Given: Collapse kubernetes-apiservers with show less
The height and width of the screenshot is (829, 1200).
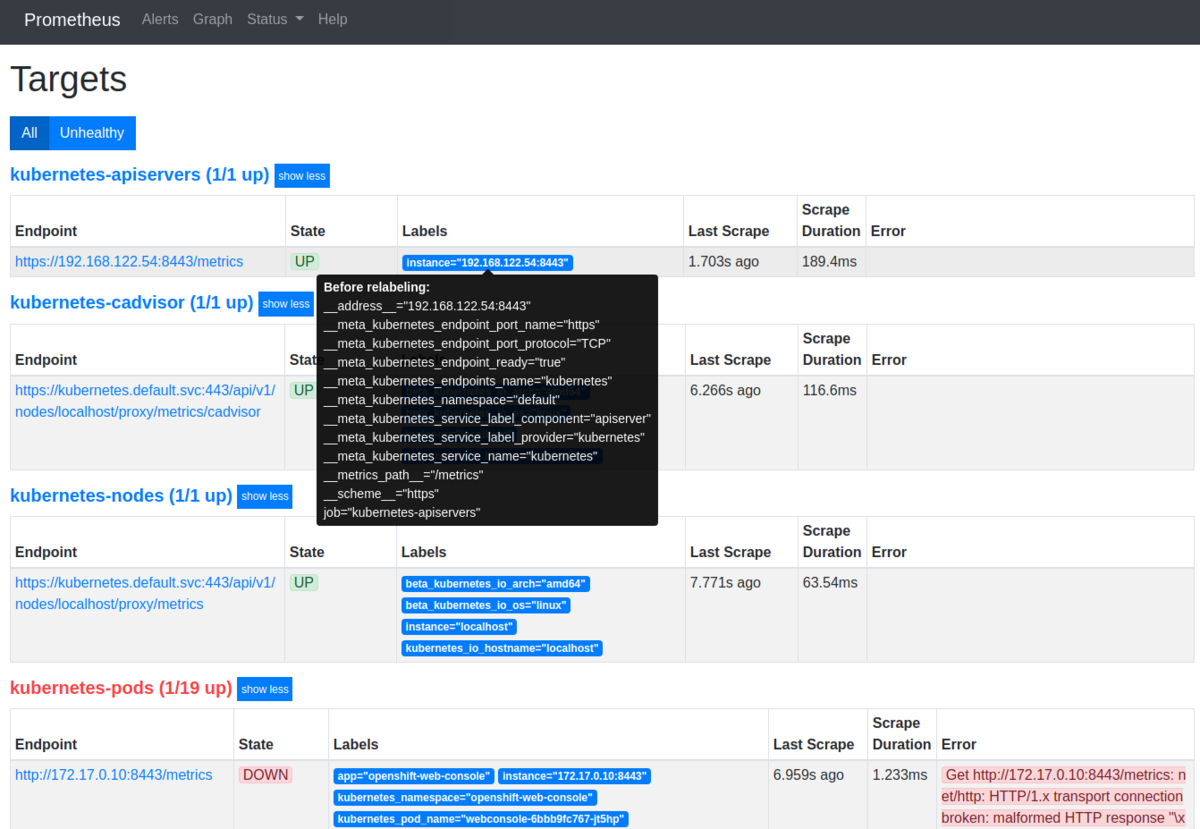Looking at the screenshot, I should (x=302, y=176).
